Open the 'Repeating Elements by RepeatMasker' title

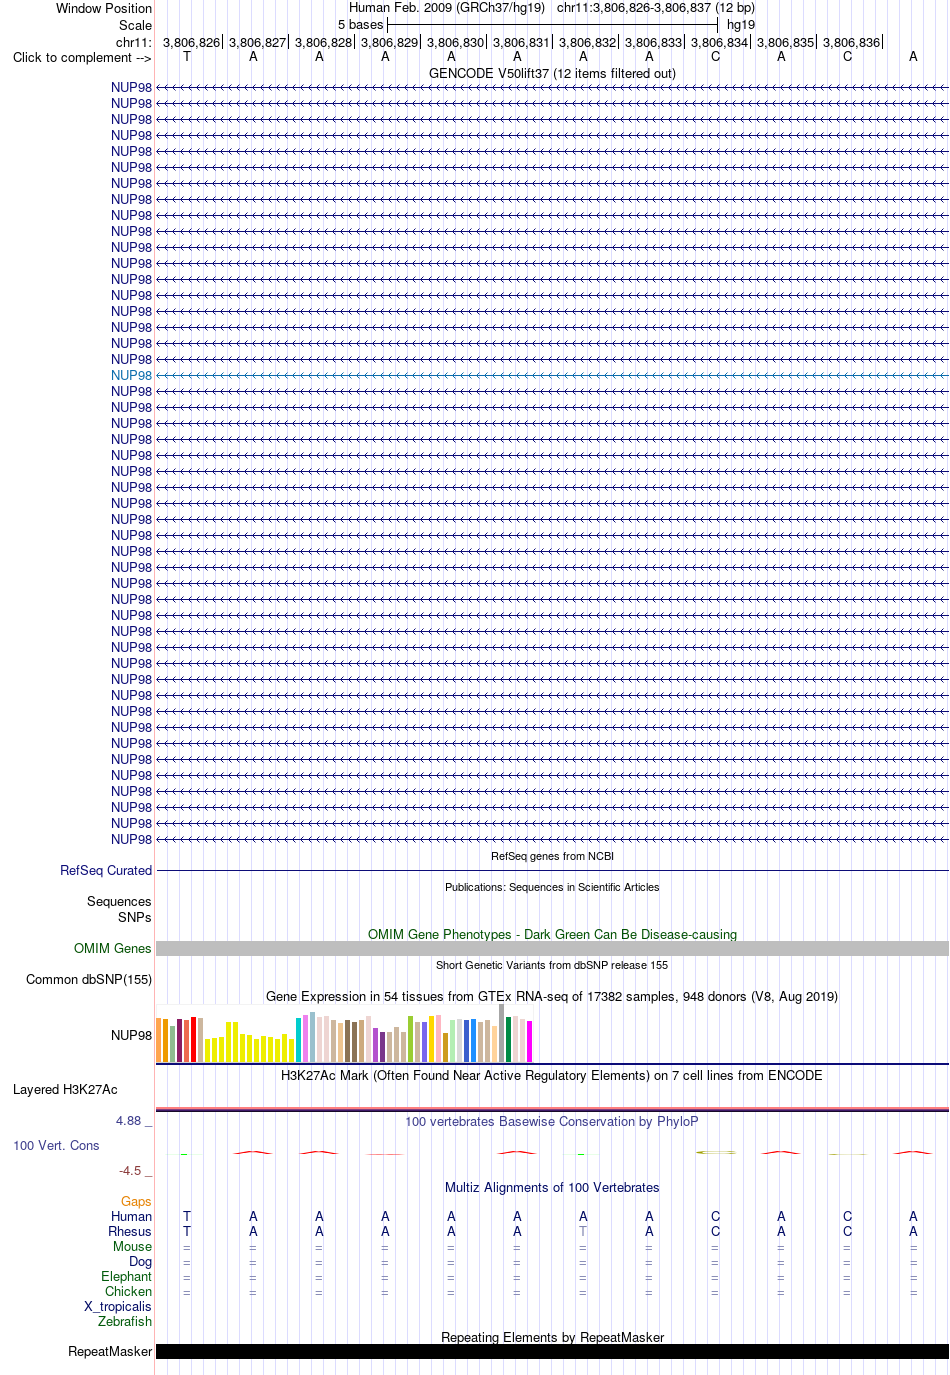[552, 1338]
